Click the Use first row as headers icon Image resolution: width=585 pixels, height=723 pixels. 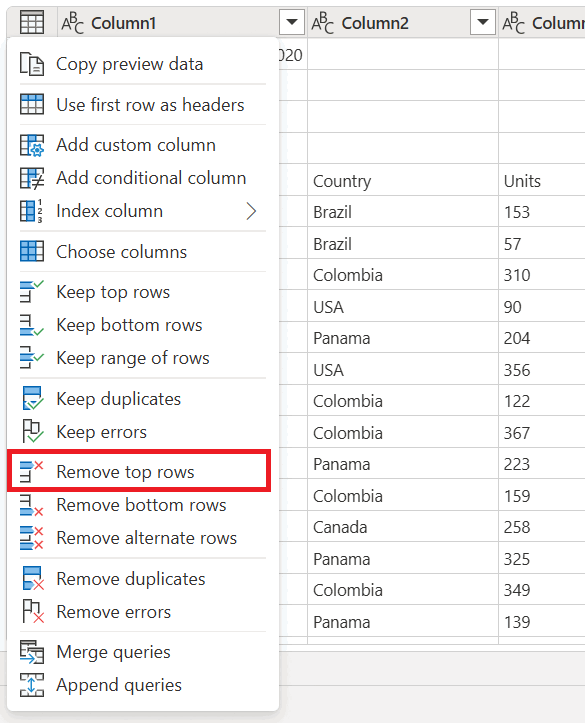click(32, 104)
